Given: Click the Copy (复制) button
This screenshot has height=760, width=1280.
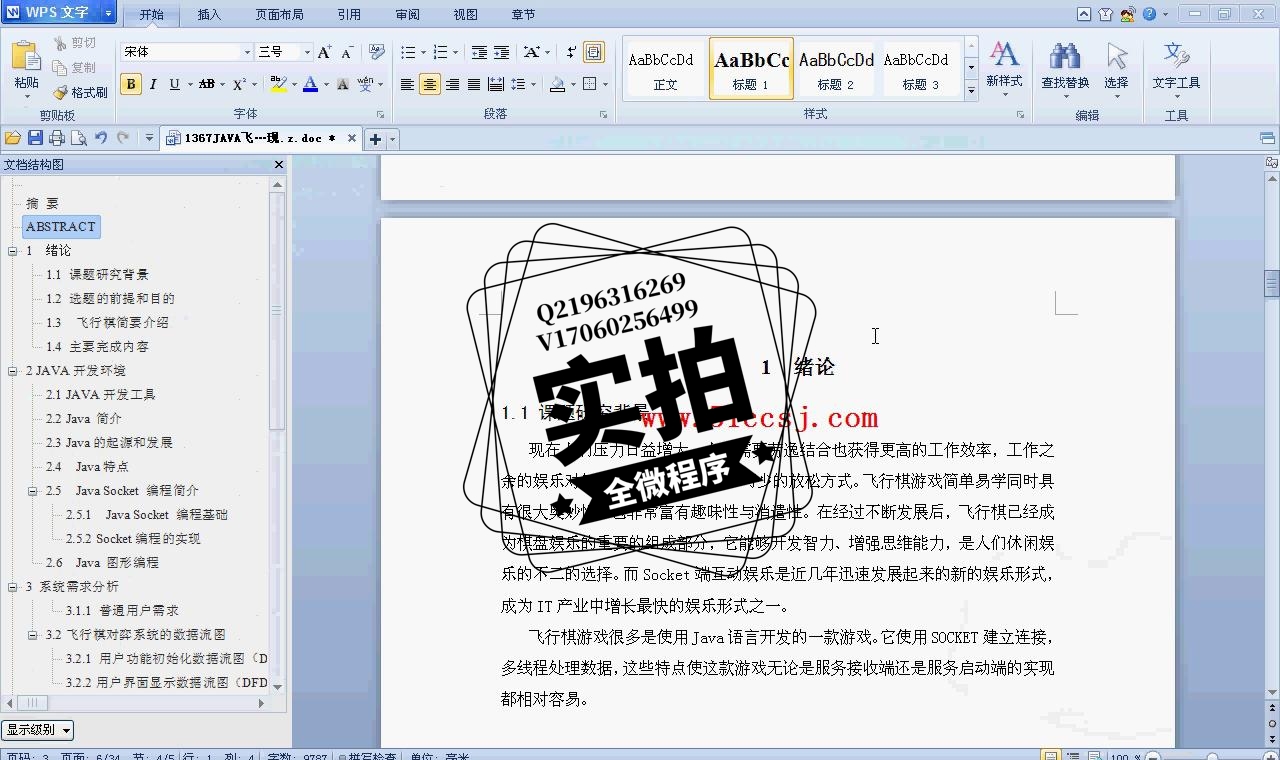Looking at the screenshot, I should (x=75, y=67).
